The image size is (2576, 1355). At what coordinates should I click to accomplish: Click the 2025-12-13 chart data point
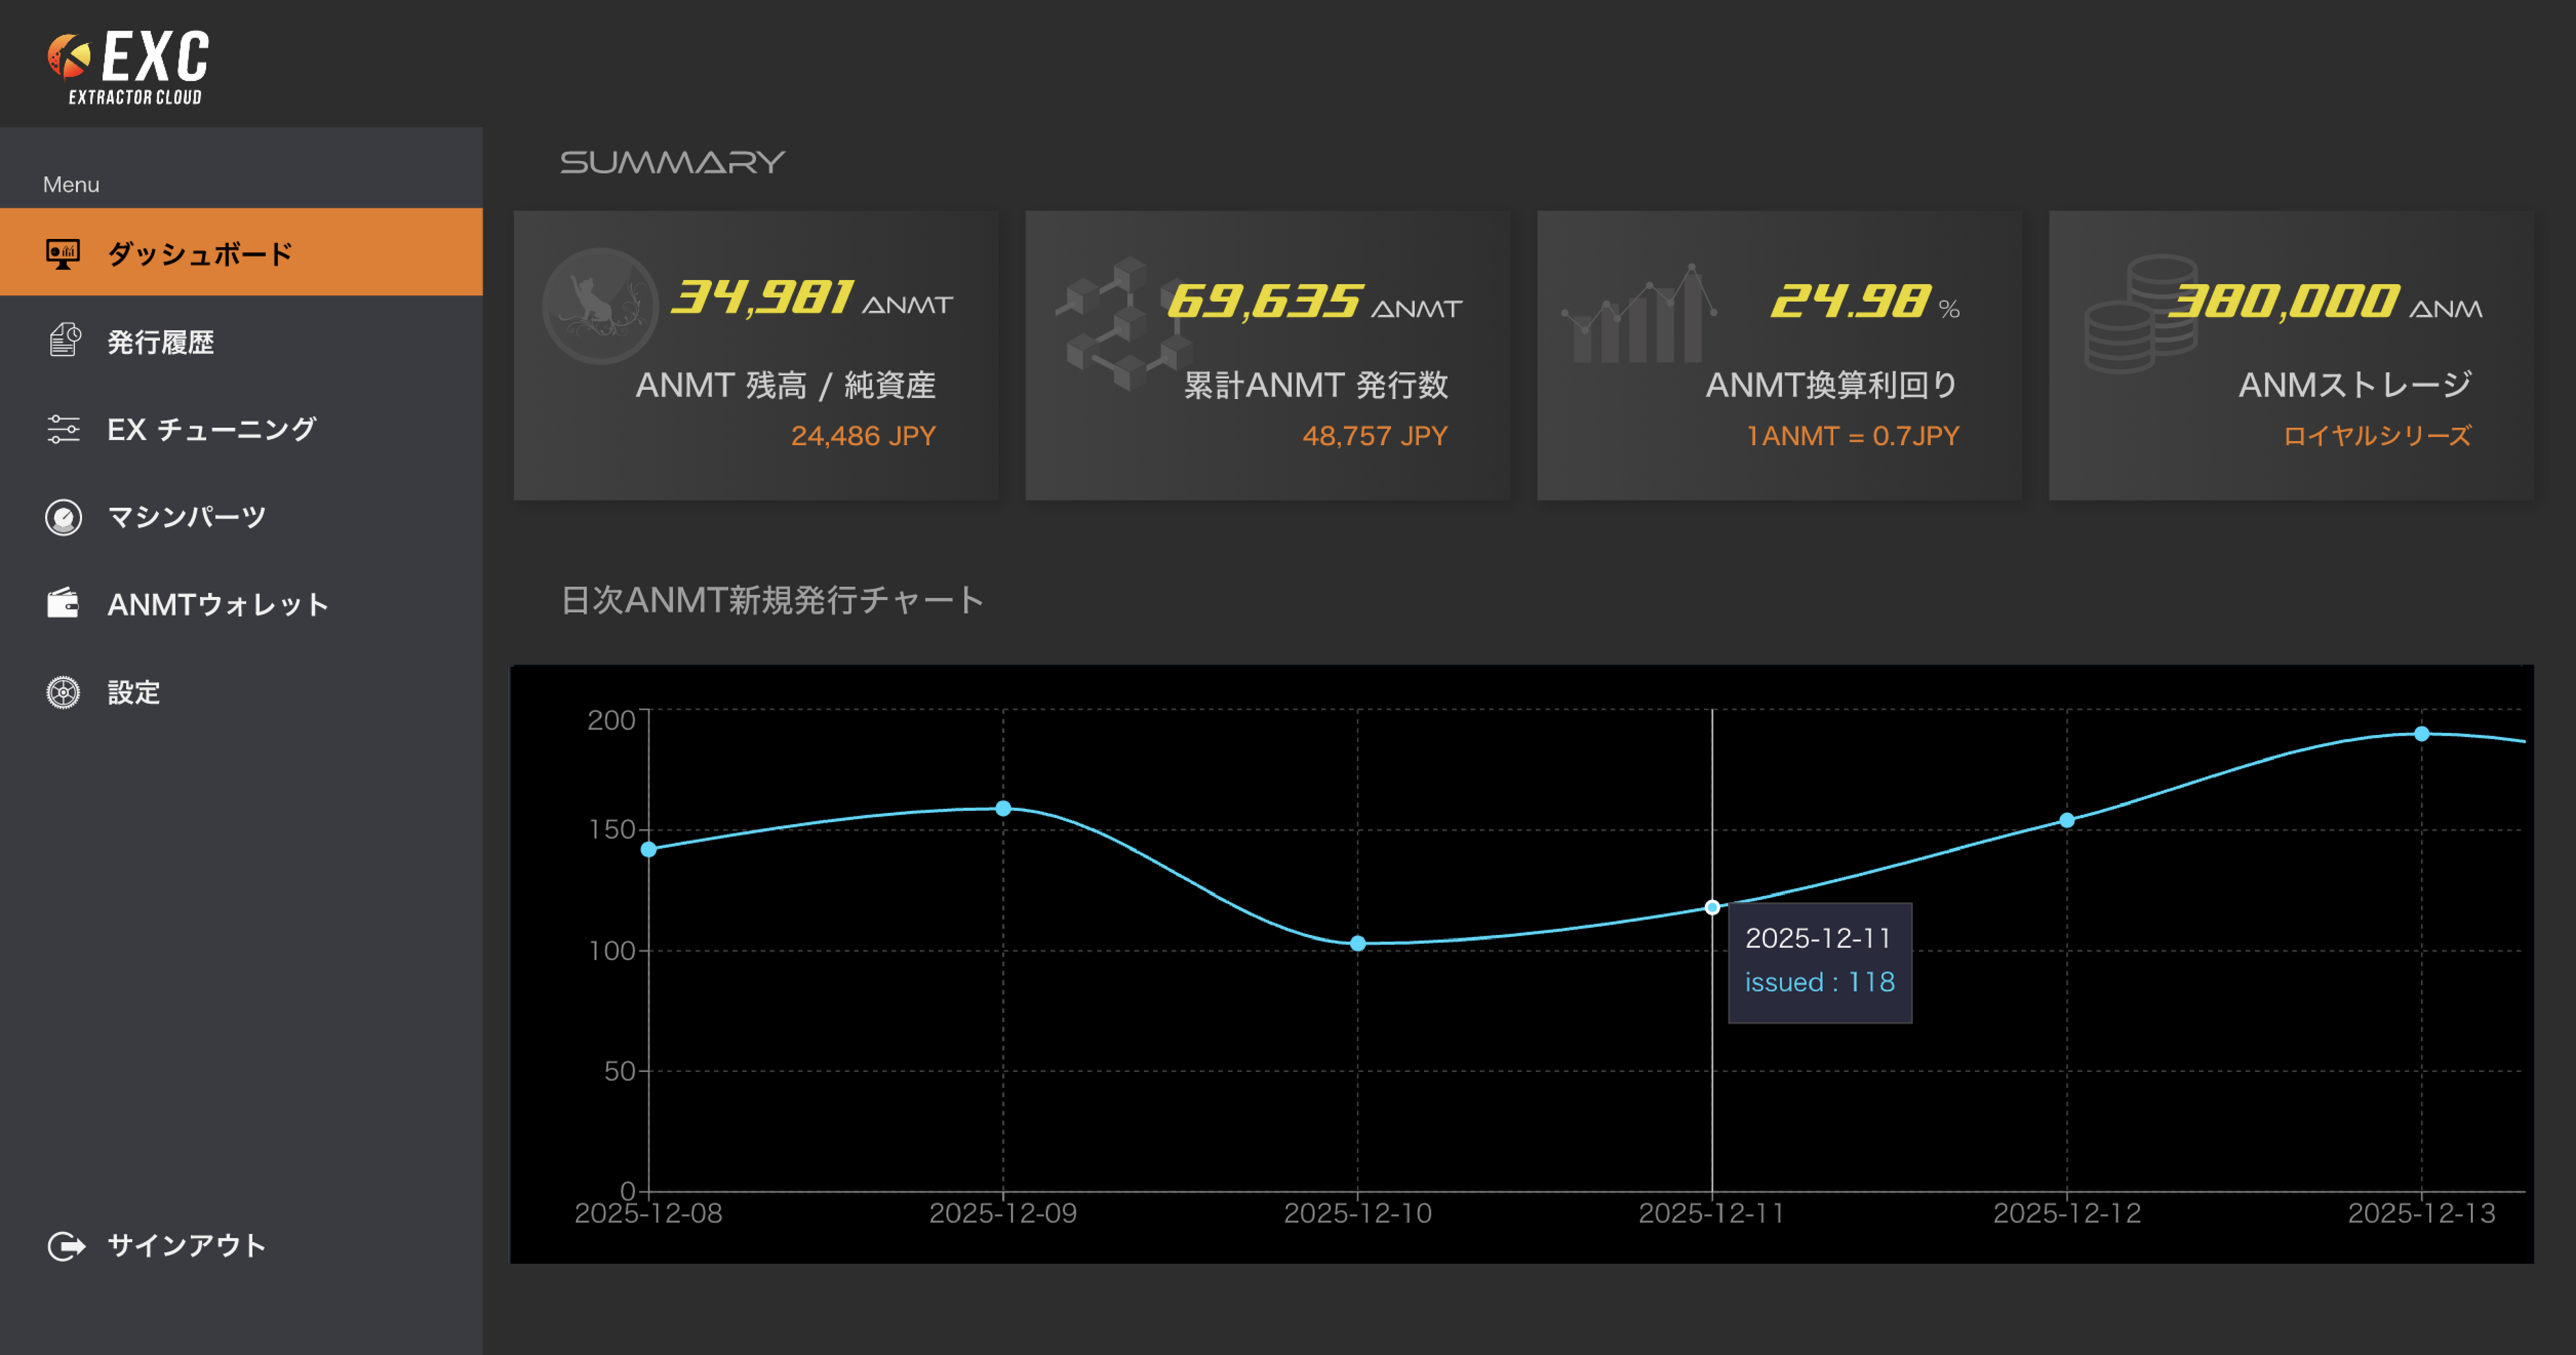[x=2421, y=734]
